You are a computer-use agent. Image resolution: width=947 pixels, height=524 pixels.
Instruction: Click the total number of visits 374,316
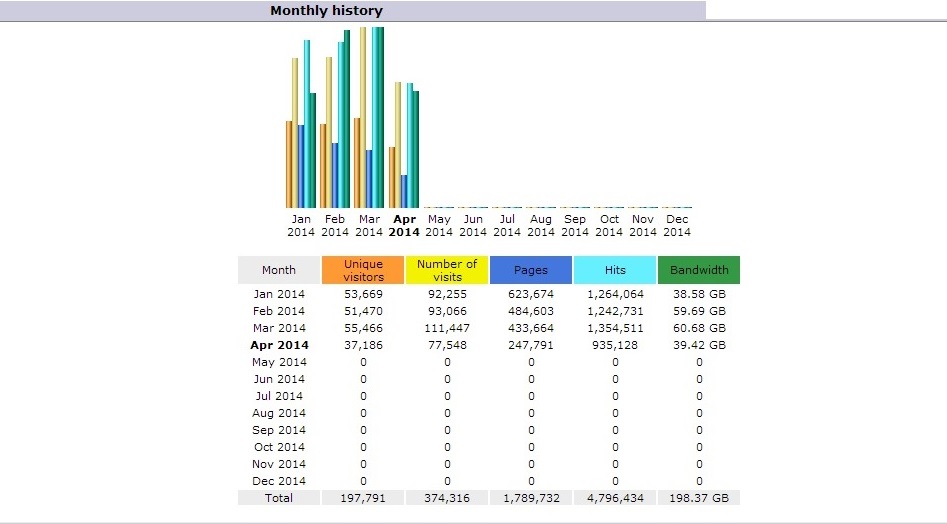pyautogui.click(x=447, y=497)
